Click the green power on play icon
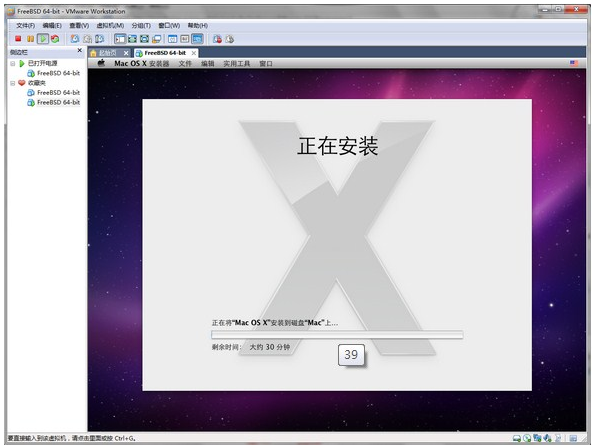The width and height of the screenshot is (592, 446). point(43,39)
